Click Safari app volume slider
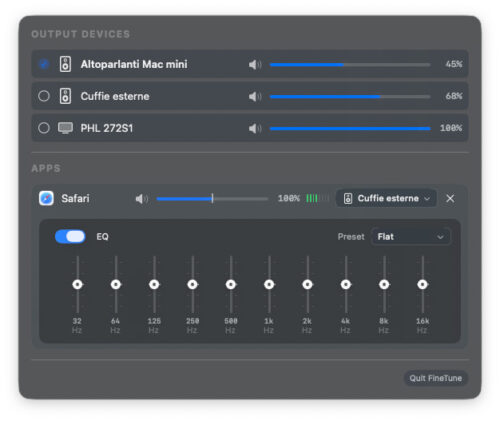500x421 pixels. point(212,199)
